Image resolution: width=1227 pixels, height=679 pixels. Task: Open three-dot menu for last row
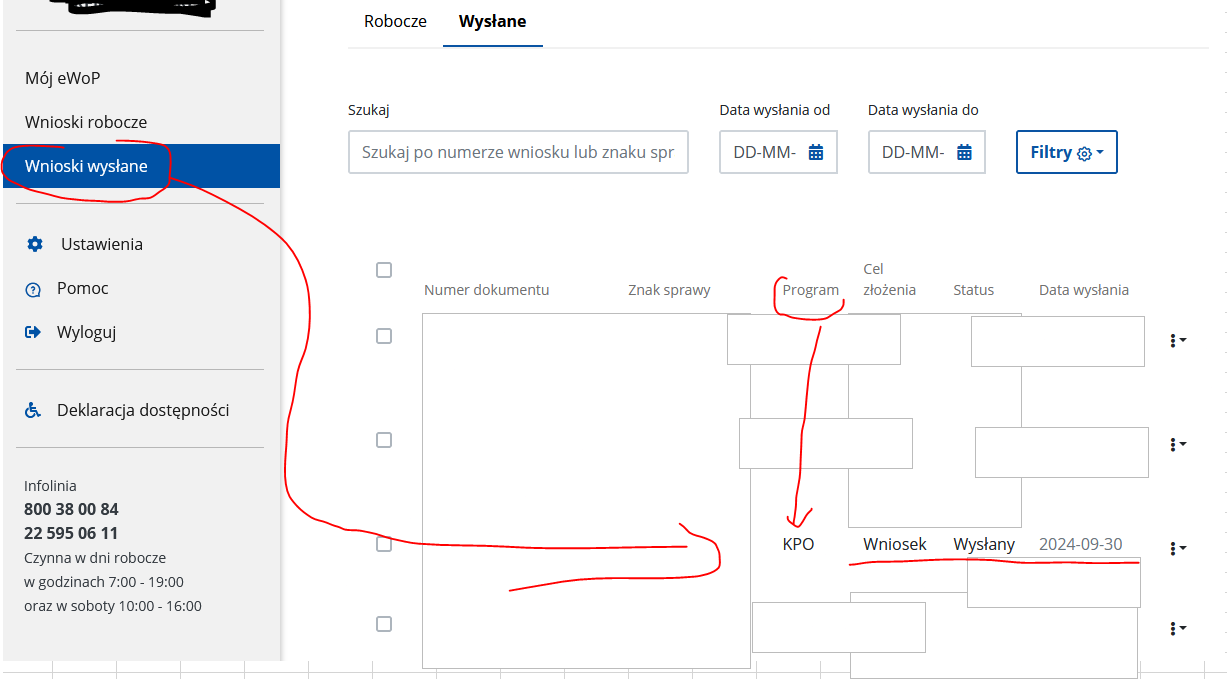[1176, 628]
